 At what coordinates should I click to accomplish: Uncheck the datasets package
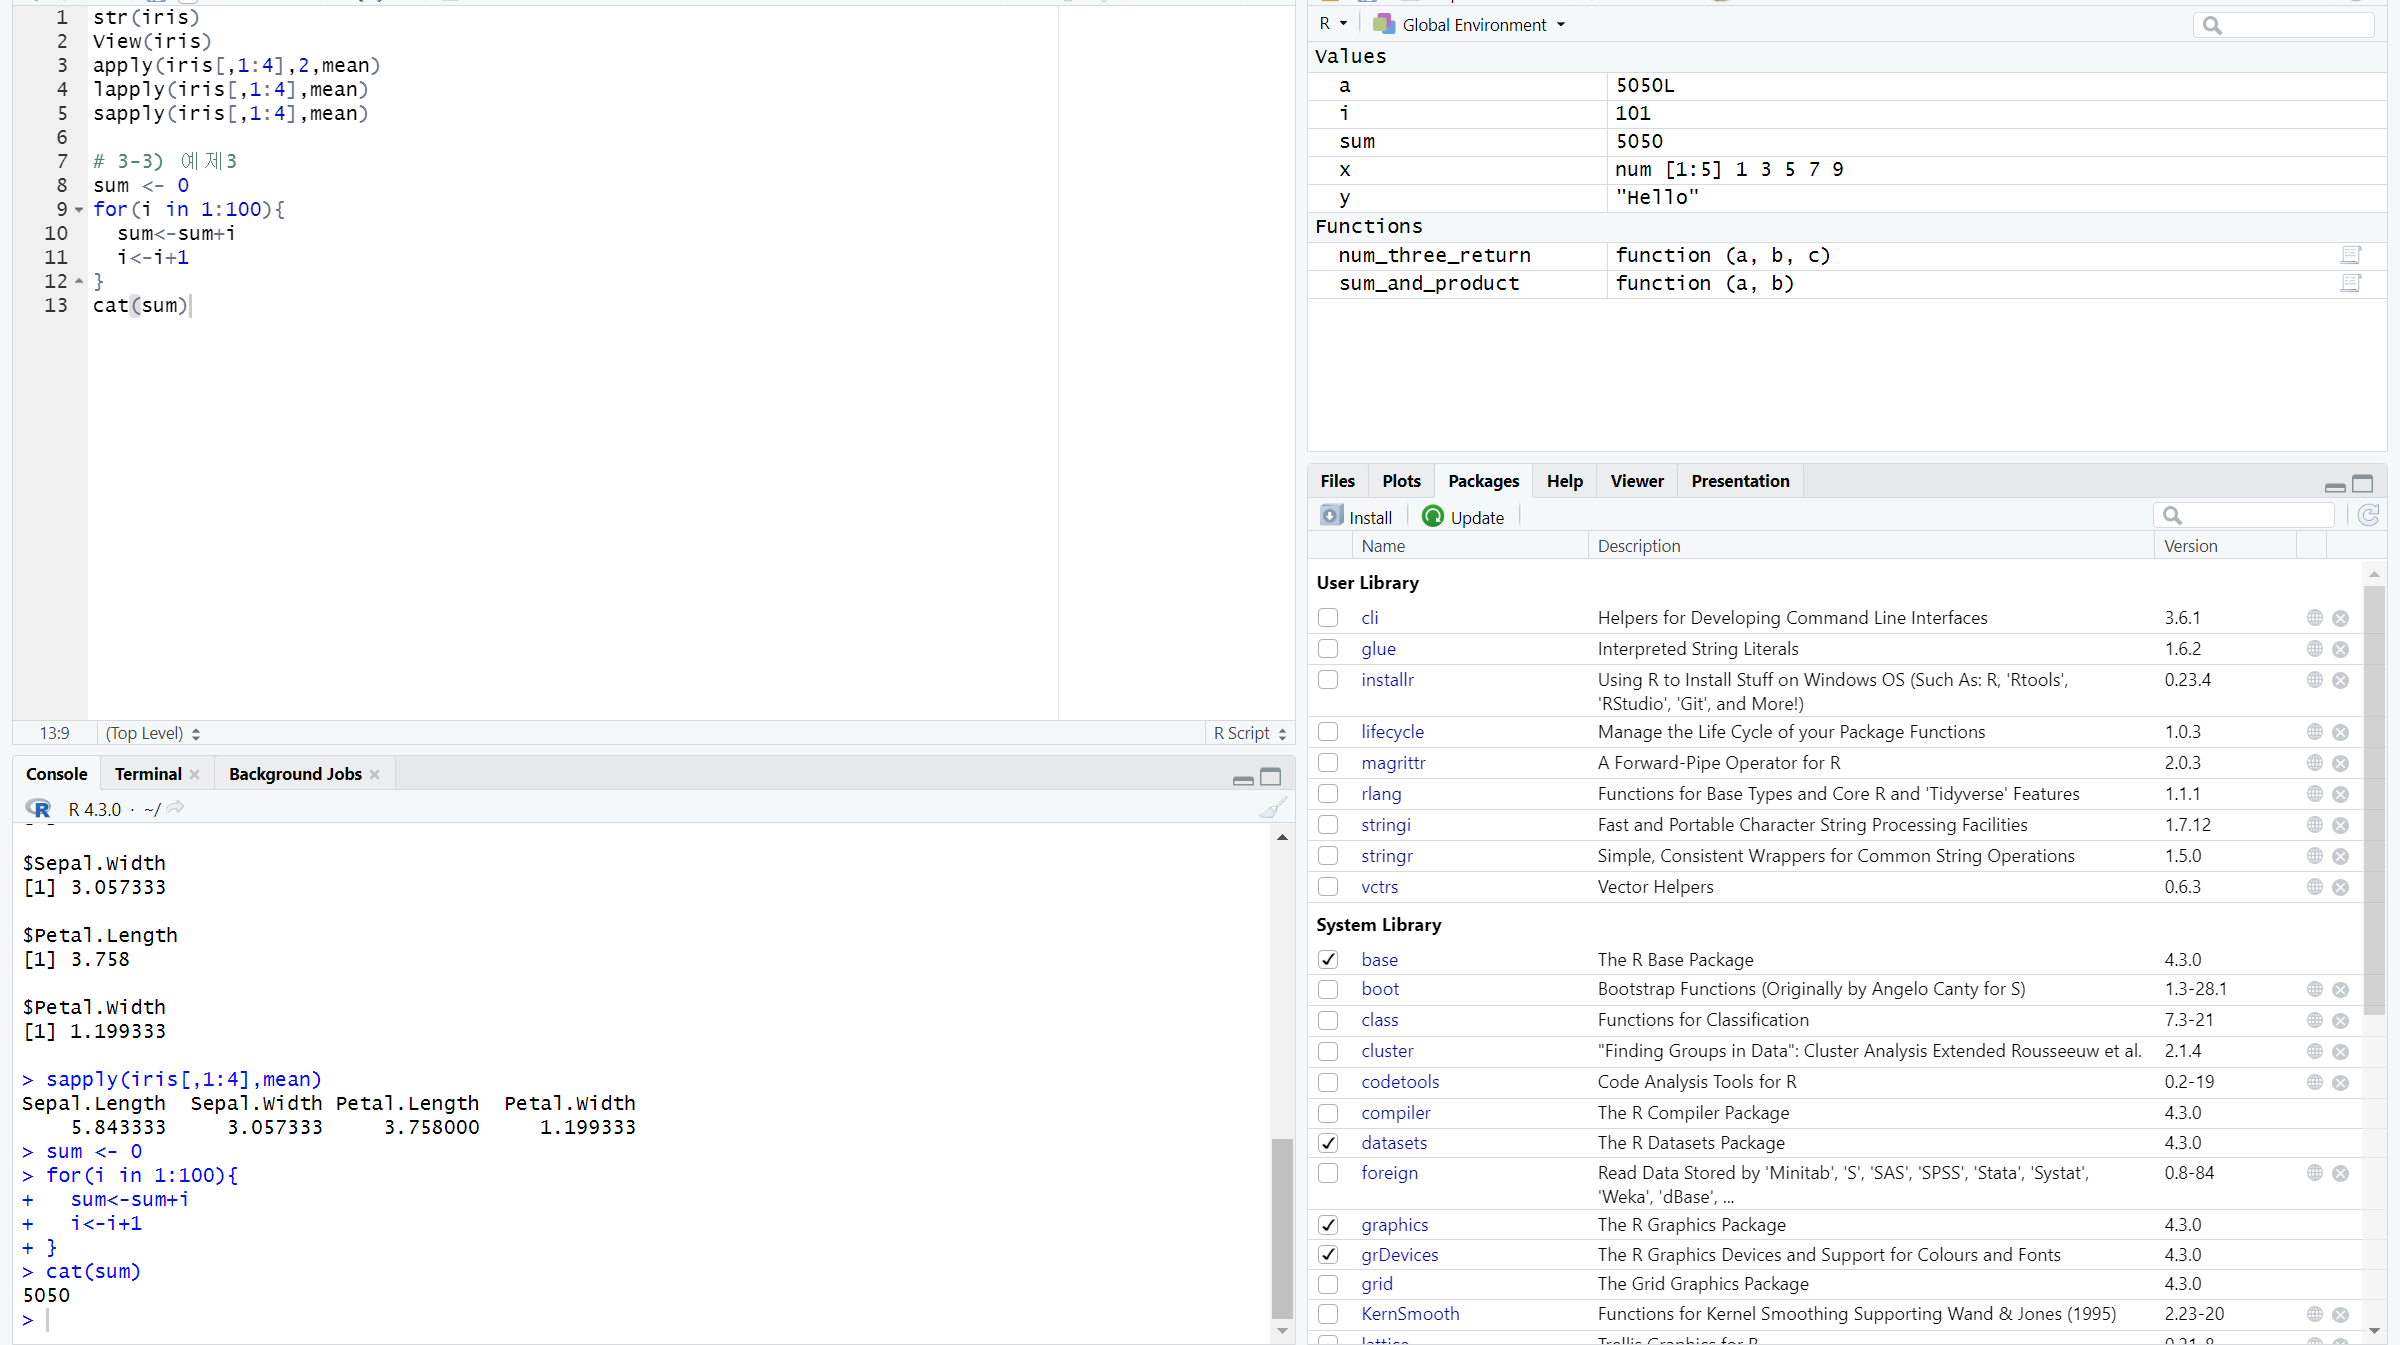pos(1328,1142)
